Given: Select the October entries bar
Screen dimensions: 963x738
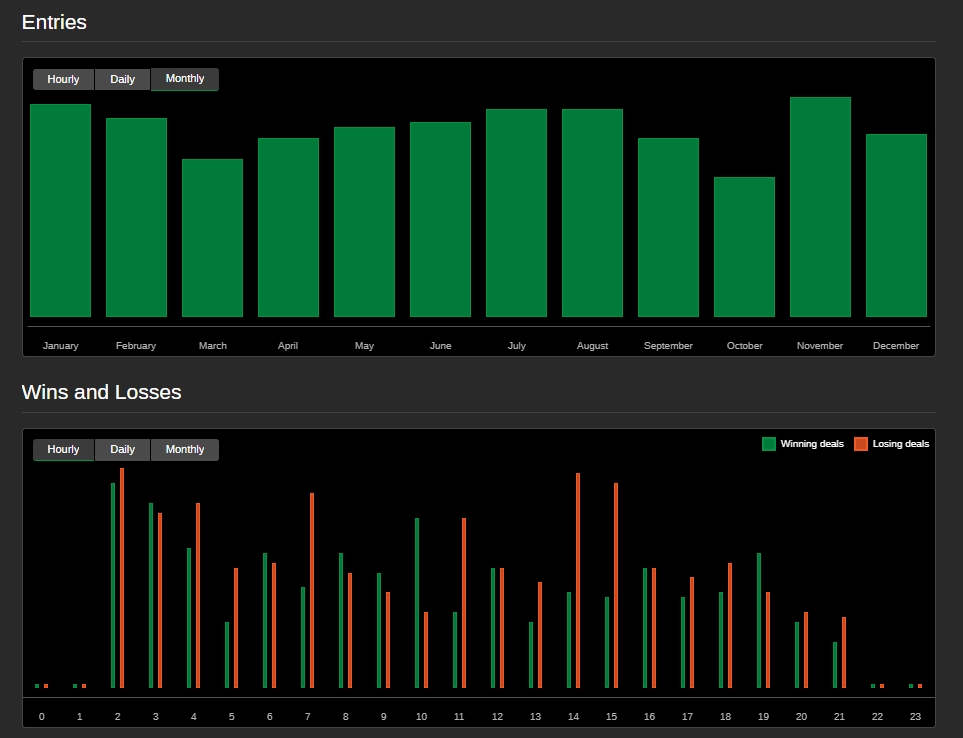Looking at the screenshot, I should pyautogui.click(x=744, y=247).
